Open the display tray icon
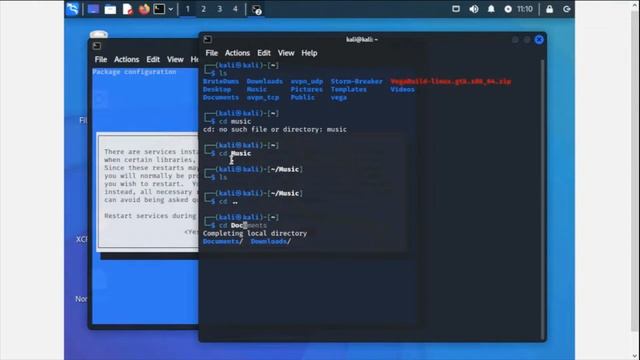 tap(456, 9)
